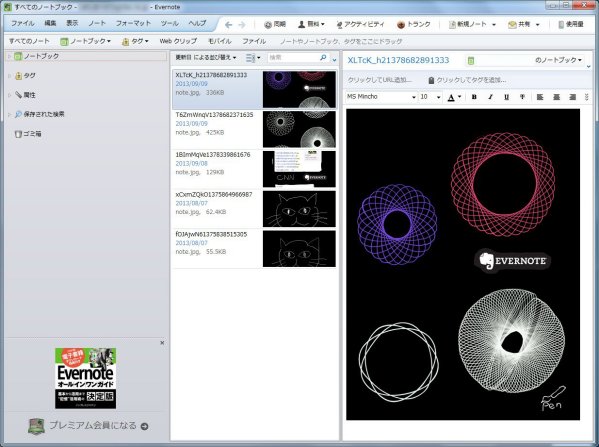This screenshot has height=447, width=599.
Task: Click クリックしてURL追加 field
Action: (x=380, y=80)
